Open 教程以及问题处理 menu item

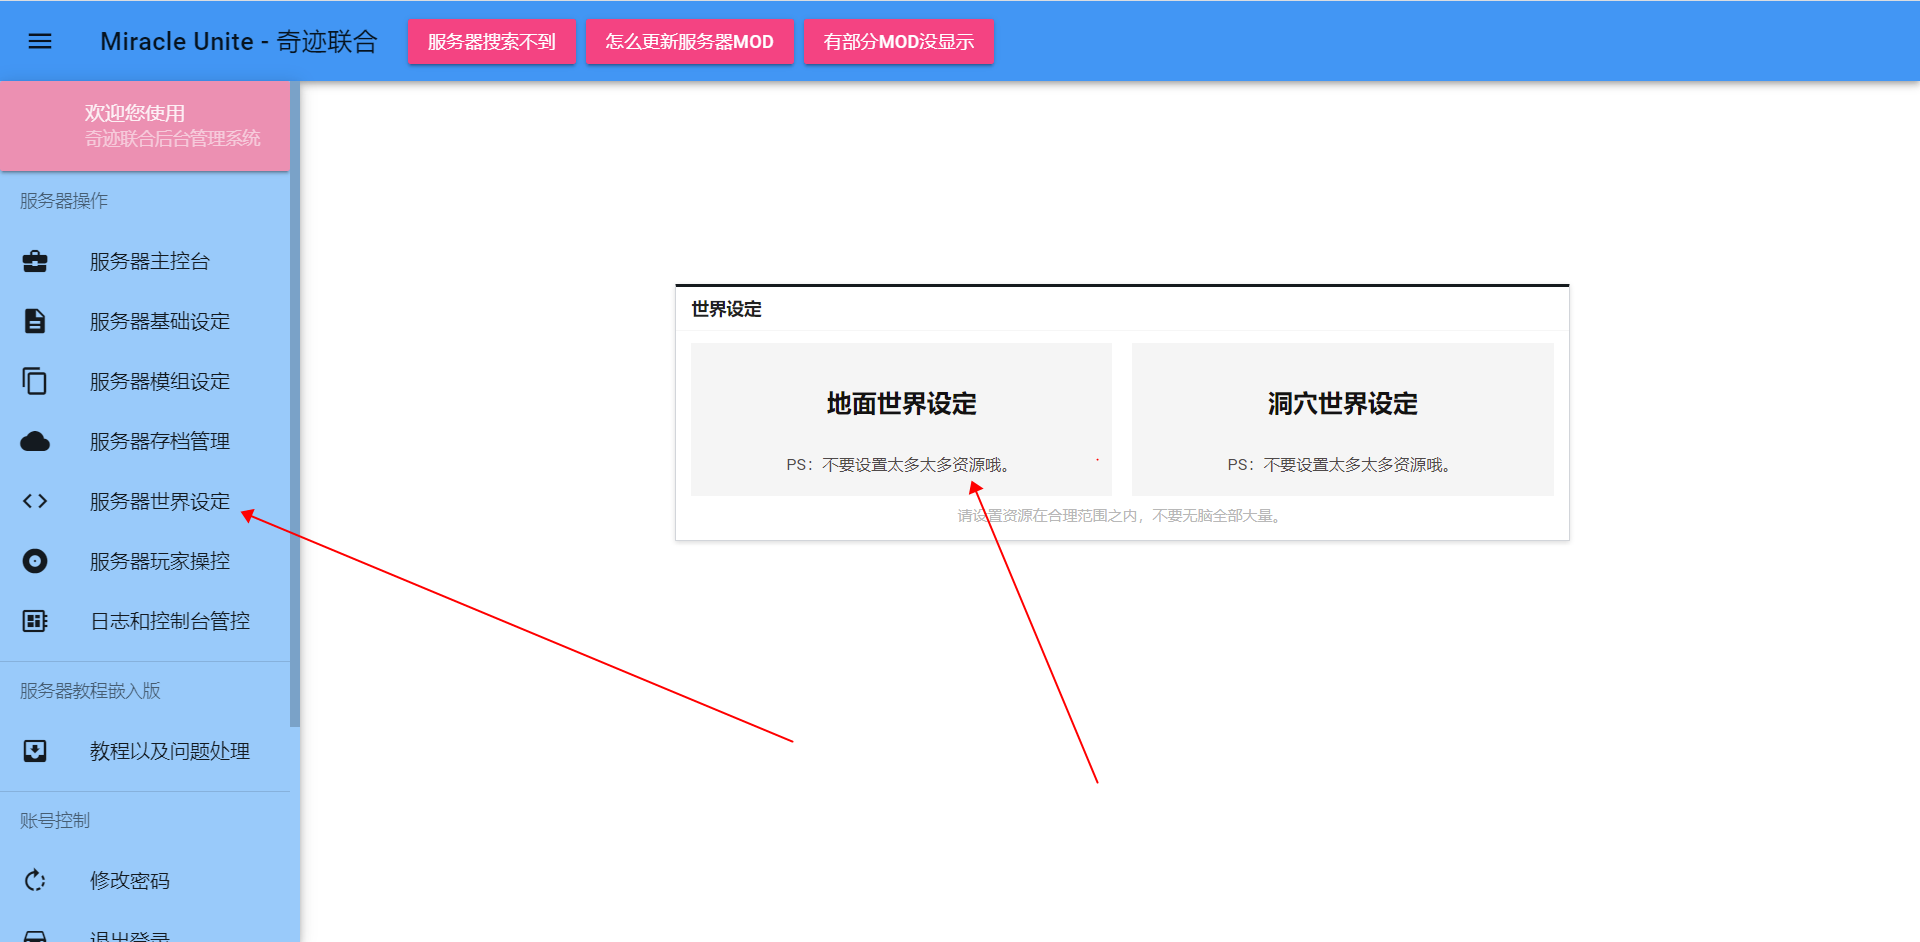coord(145,751)
